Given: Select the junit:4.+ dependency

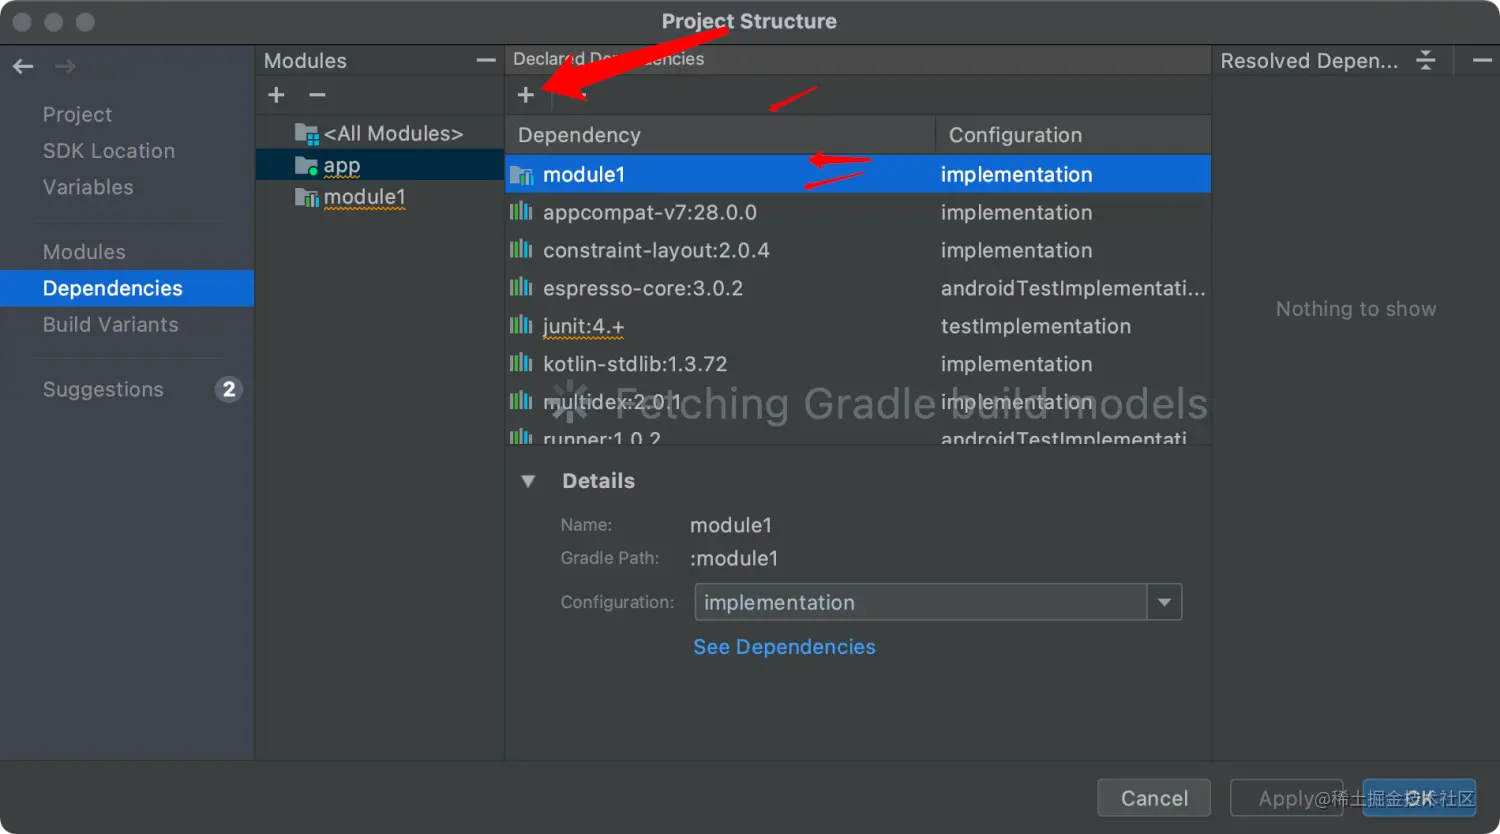Looking at the screenshot, I should 858,326.
